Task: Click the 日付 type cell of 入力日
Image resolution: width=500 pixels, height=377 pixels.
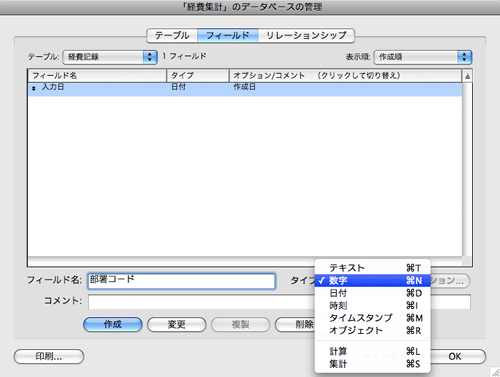Action: pyautogui.click(x=179, y=87)
